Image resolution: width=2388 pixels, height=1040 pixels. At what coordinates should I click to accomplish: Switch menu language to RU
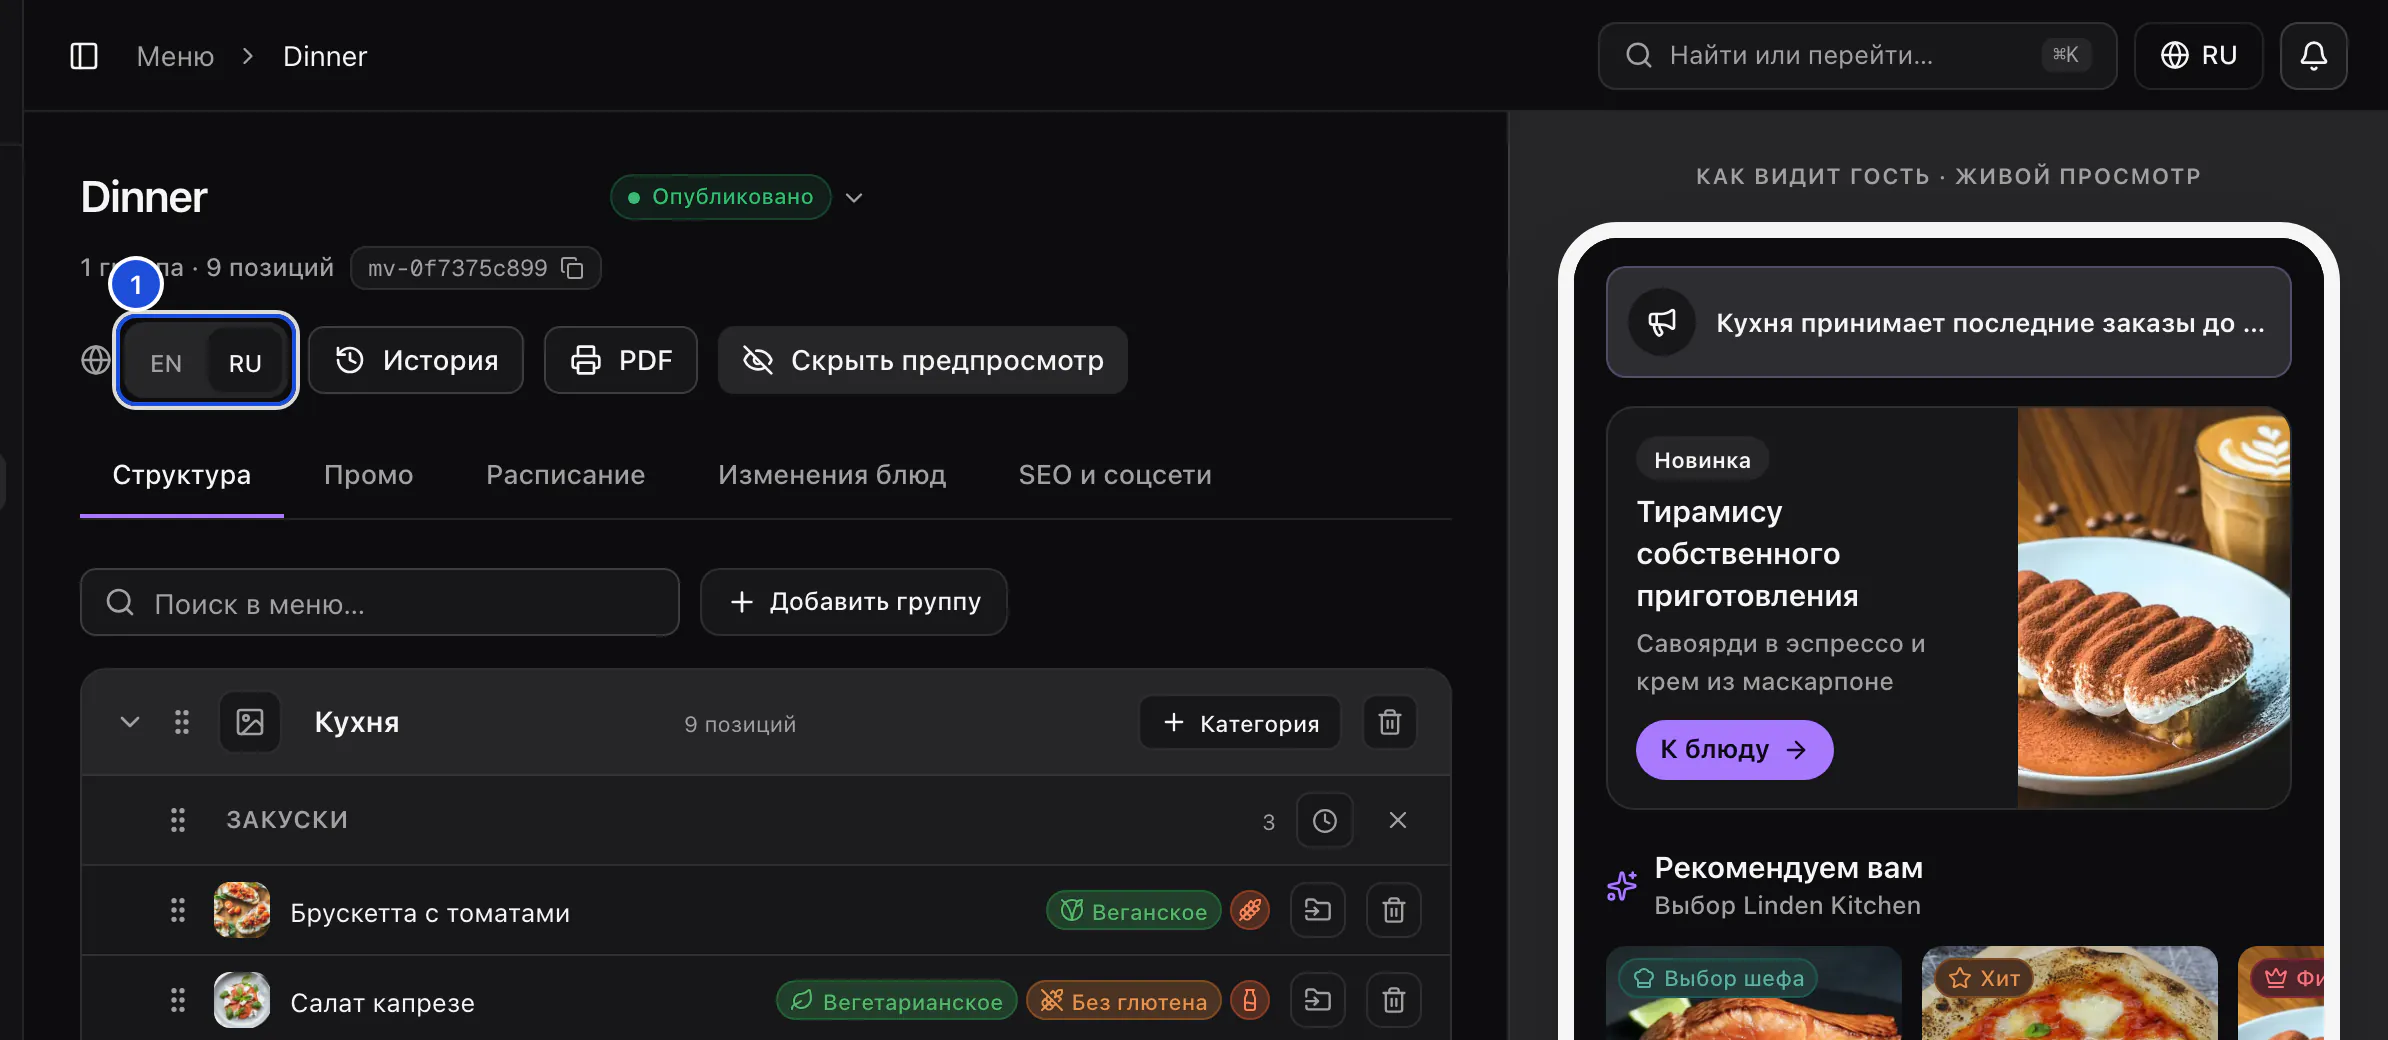[x=245, y=362]
